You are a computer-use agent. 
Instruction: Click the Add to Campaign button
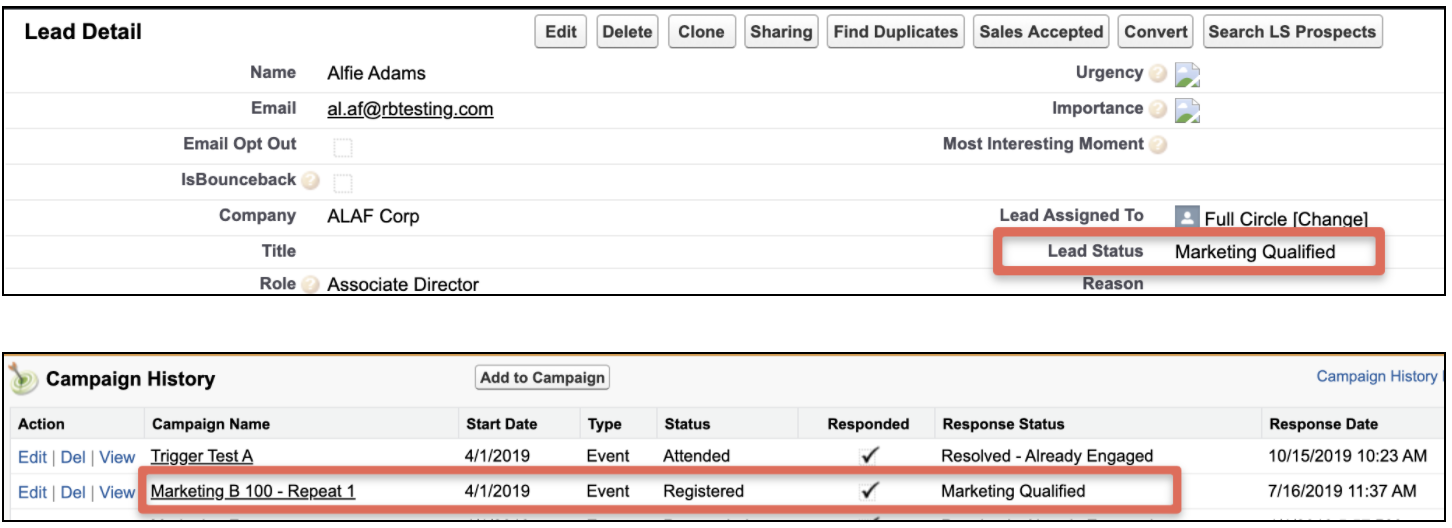[x=542, y=378]
